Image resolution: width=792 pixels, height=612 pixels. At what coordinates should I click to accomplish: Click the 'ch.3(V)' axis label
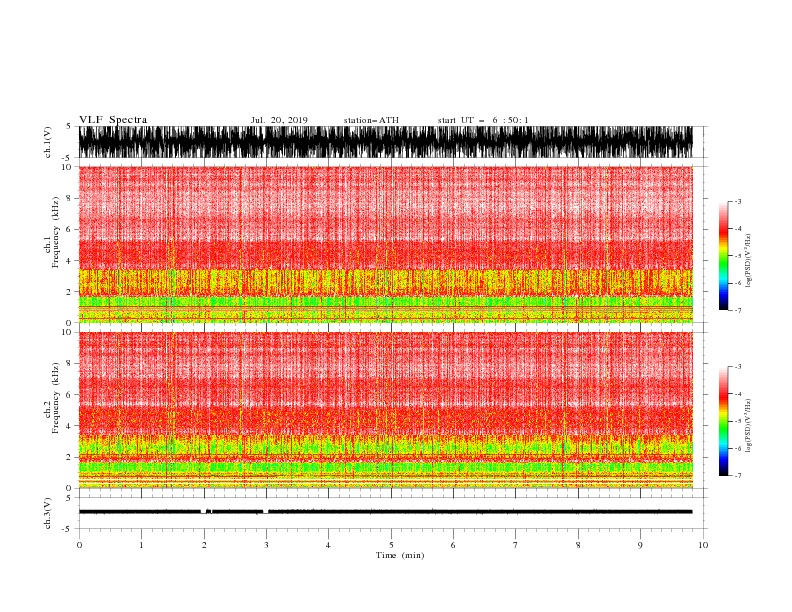pos(48,513)
